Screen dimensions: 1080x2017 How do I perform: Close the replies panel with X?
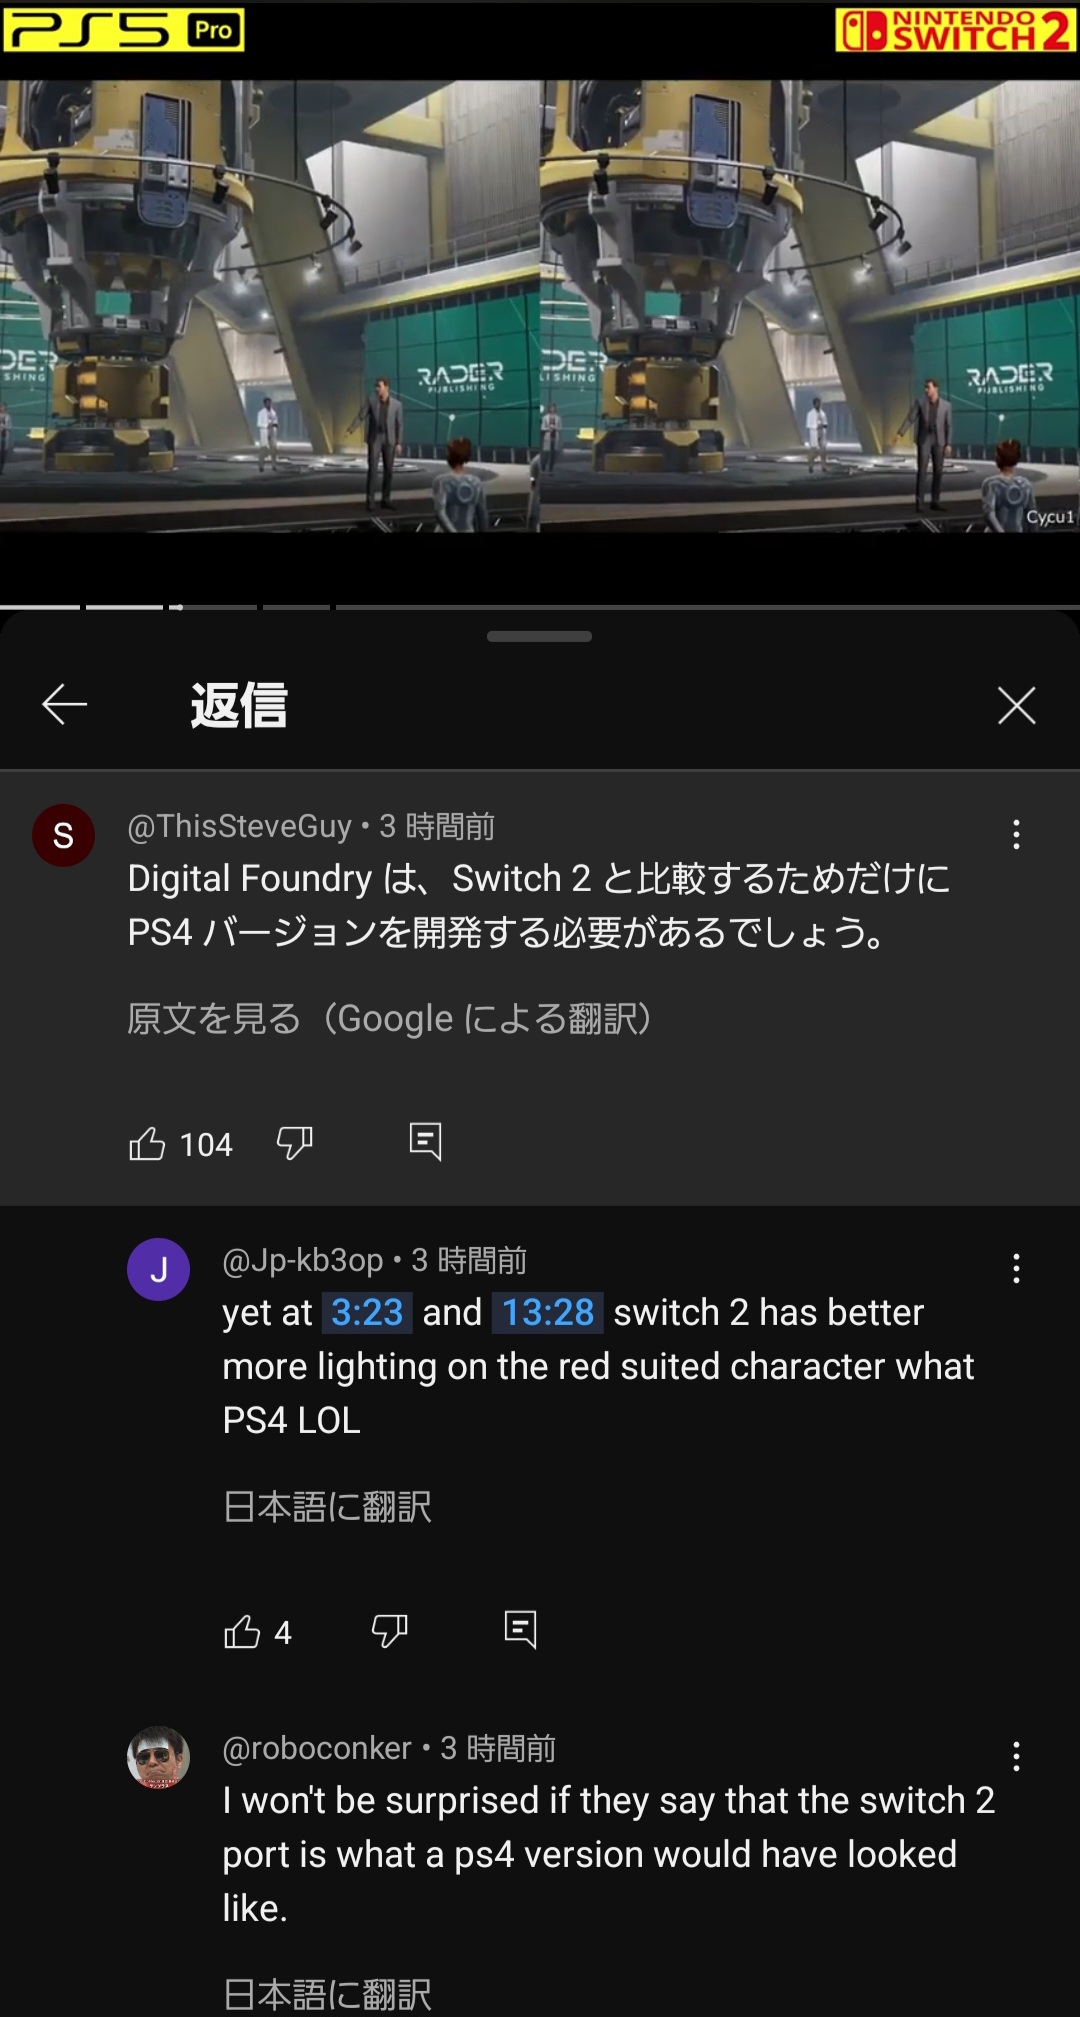coord(1016,705)
